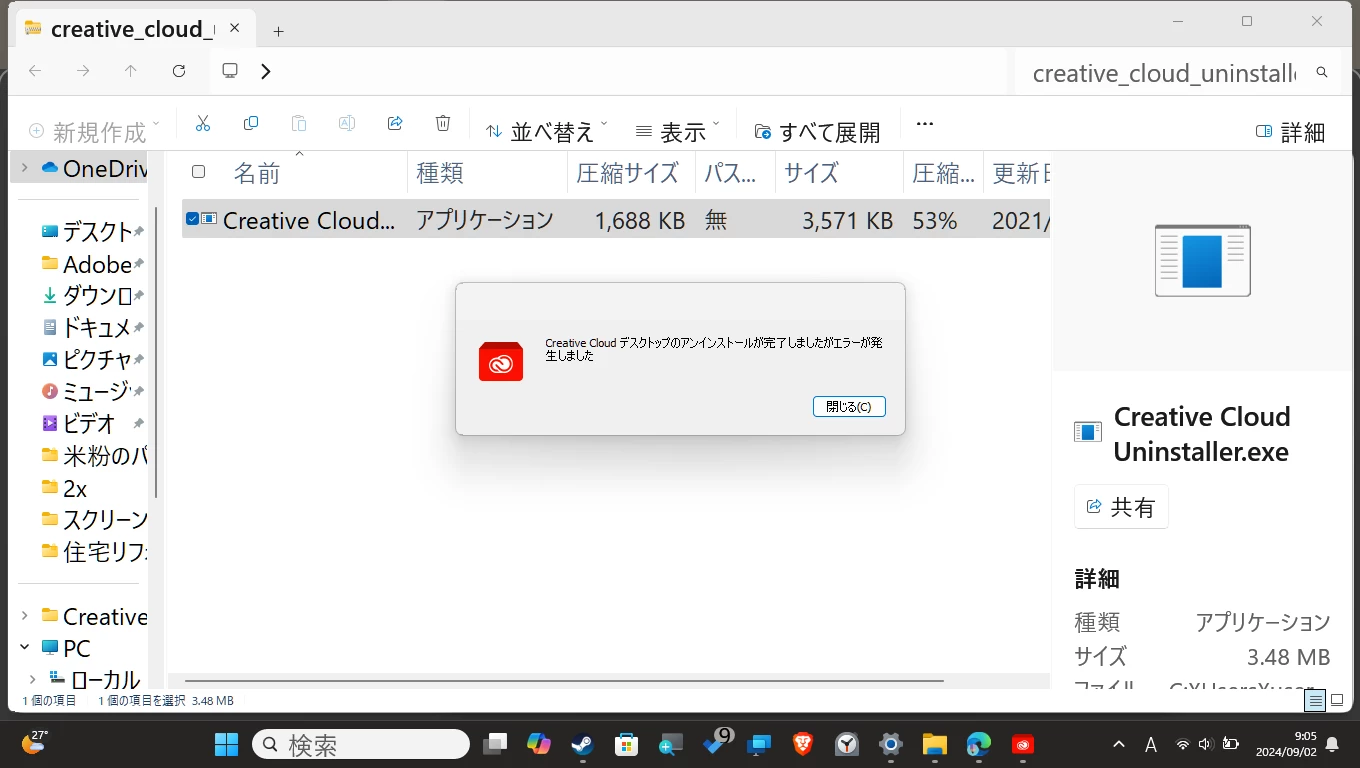Click the share icon in the toolbar
The height and width of the screenshot is (768, 1360).
[395, 123]
